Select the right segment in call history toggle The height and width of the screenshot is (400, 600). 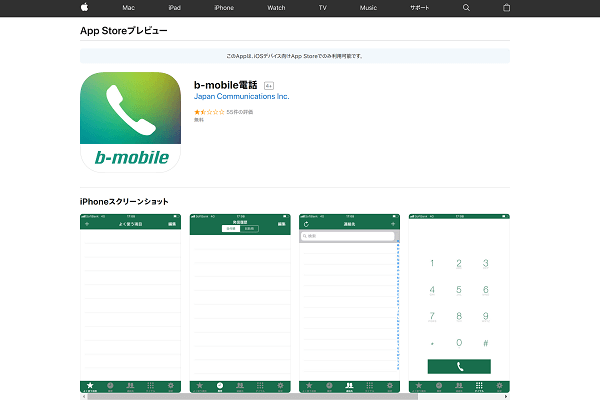(x=249, y=229)
